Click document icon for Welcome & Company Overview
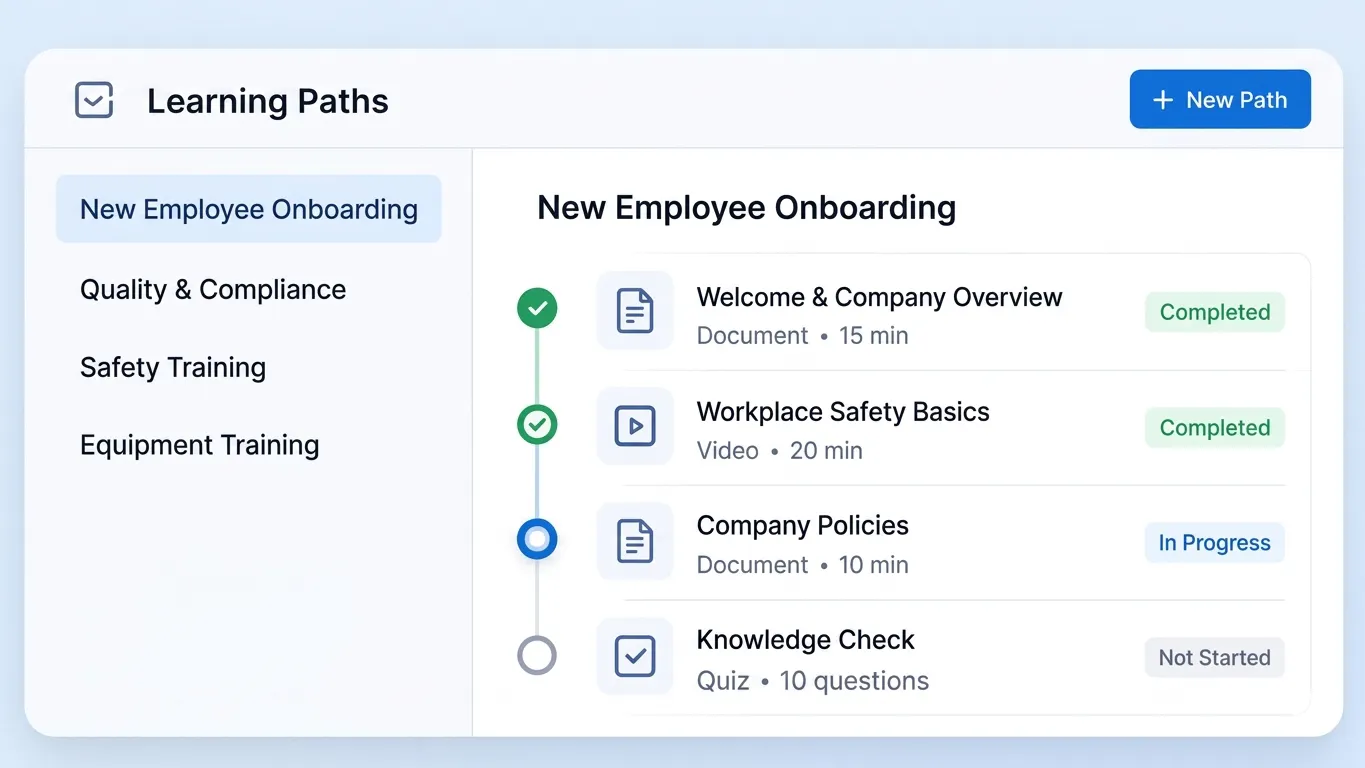The width and height of the screenshot is (1365, 768). [x=635, y=311]
